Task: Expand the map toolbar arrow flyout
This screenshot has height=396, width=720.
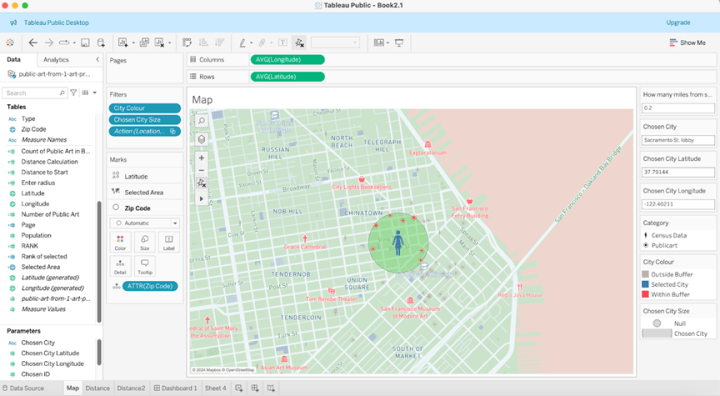Action: tap(202, 199)
